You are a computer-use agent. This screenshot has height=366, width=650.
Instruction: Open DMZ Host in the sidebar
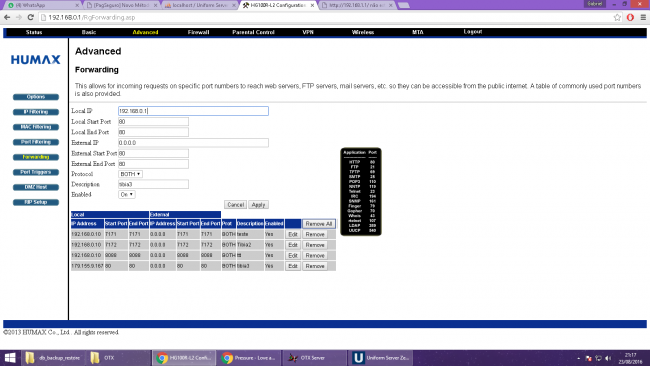(x=36, y=187)
